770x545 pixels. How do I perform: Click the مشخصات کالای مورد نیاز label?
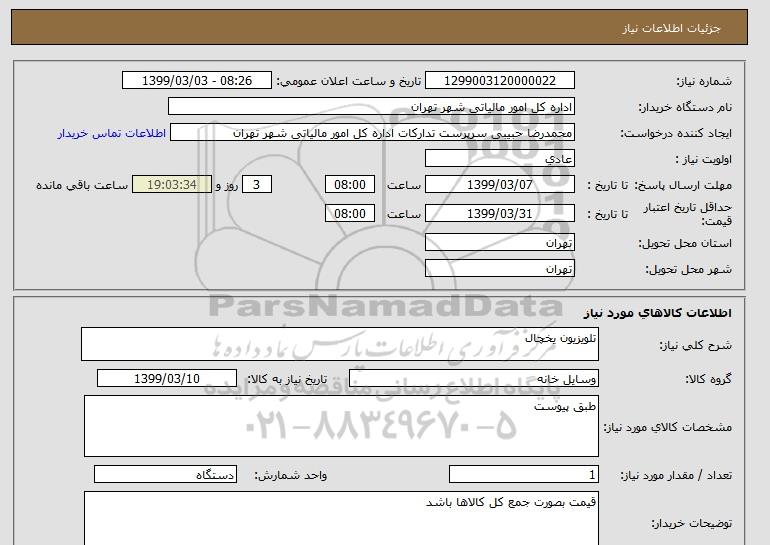(x=667, y=427)
